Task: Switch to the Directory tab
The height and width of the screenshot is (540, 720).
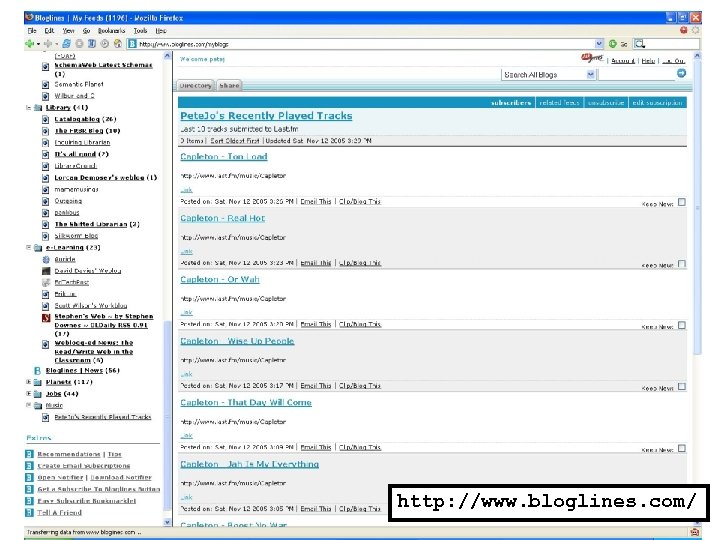Action: [x=196, y=85]
